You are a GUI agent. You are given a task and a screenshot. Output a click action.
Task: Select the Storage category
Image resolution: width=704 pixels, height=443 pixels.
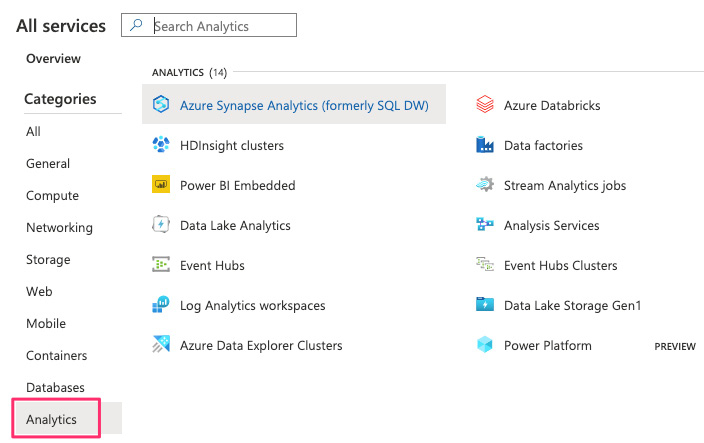[x=48, y=259]
